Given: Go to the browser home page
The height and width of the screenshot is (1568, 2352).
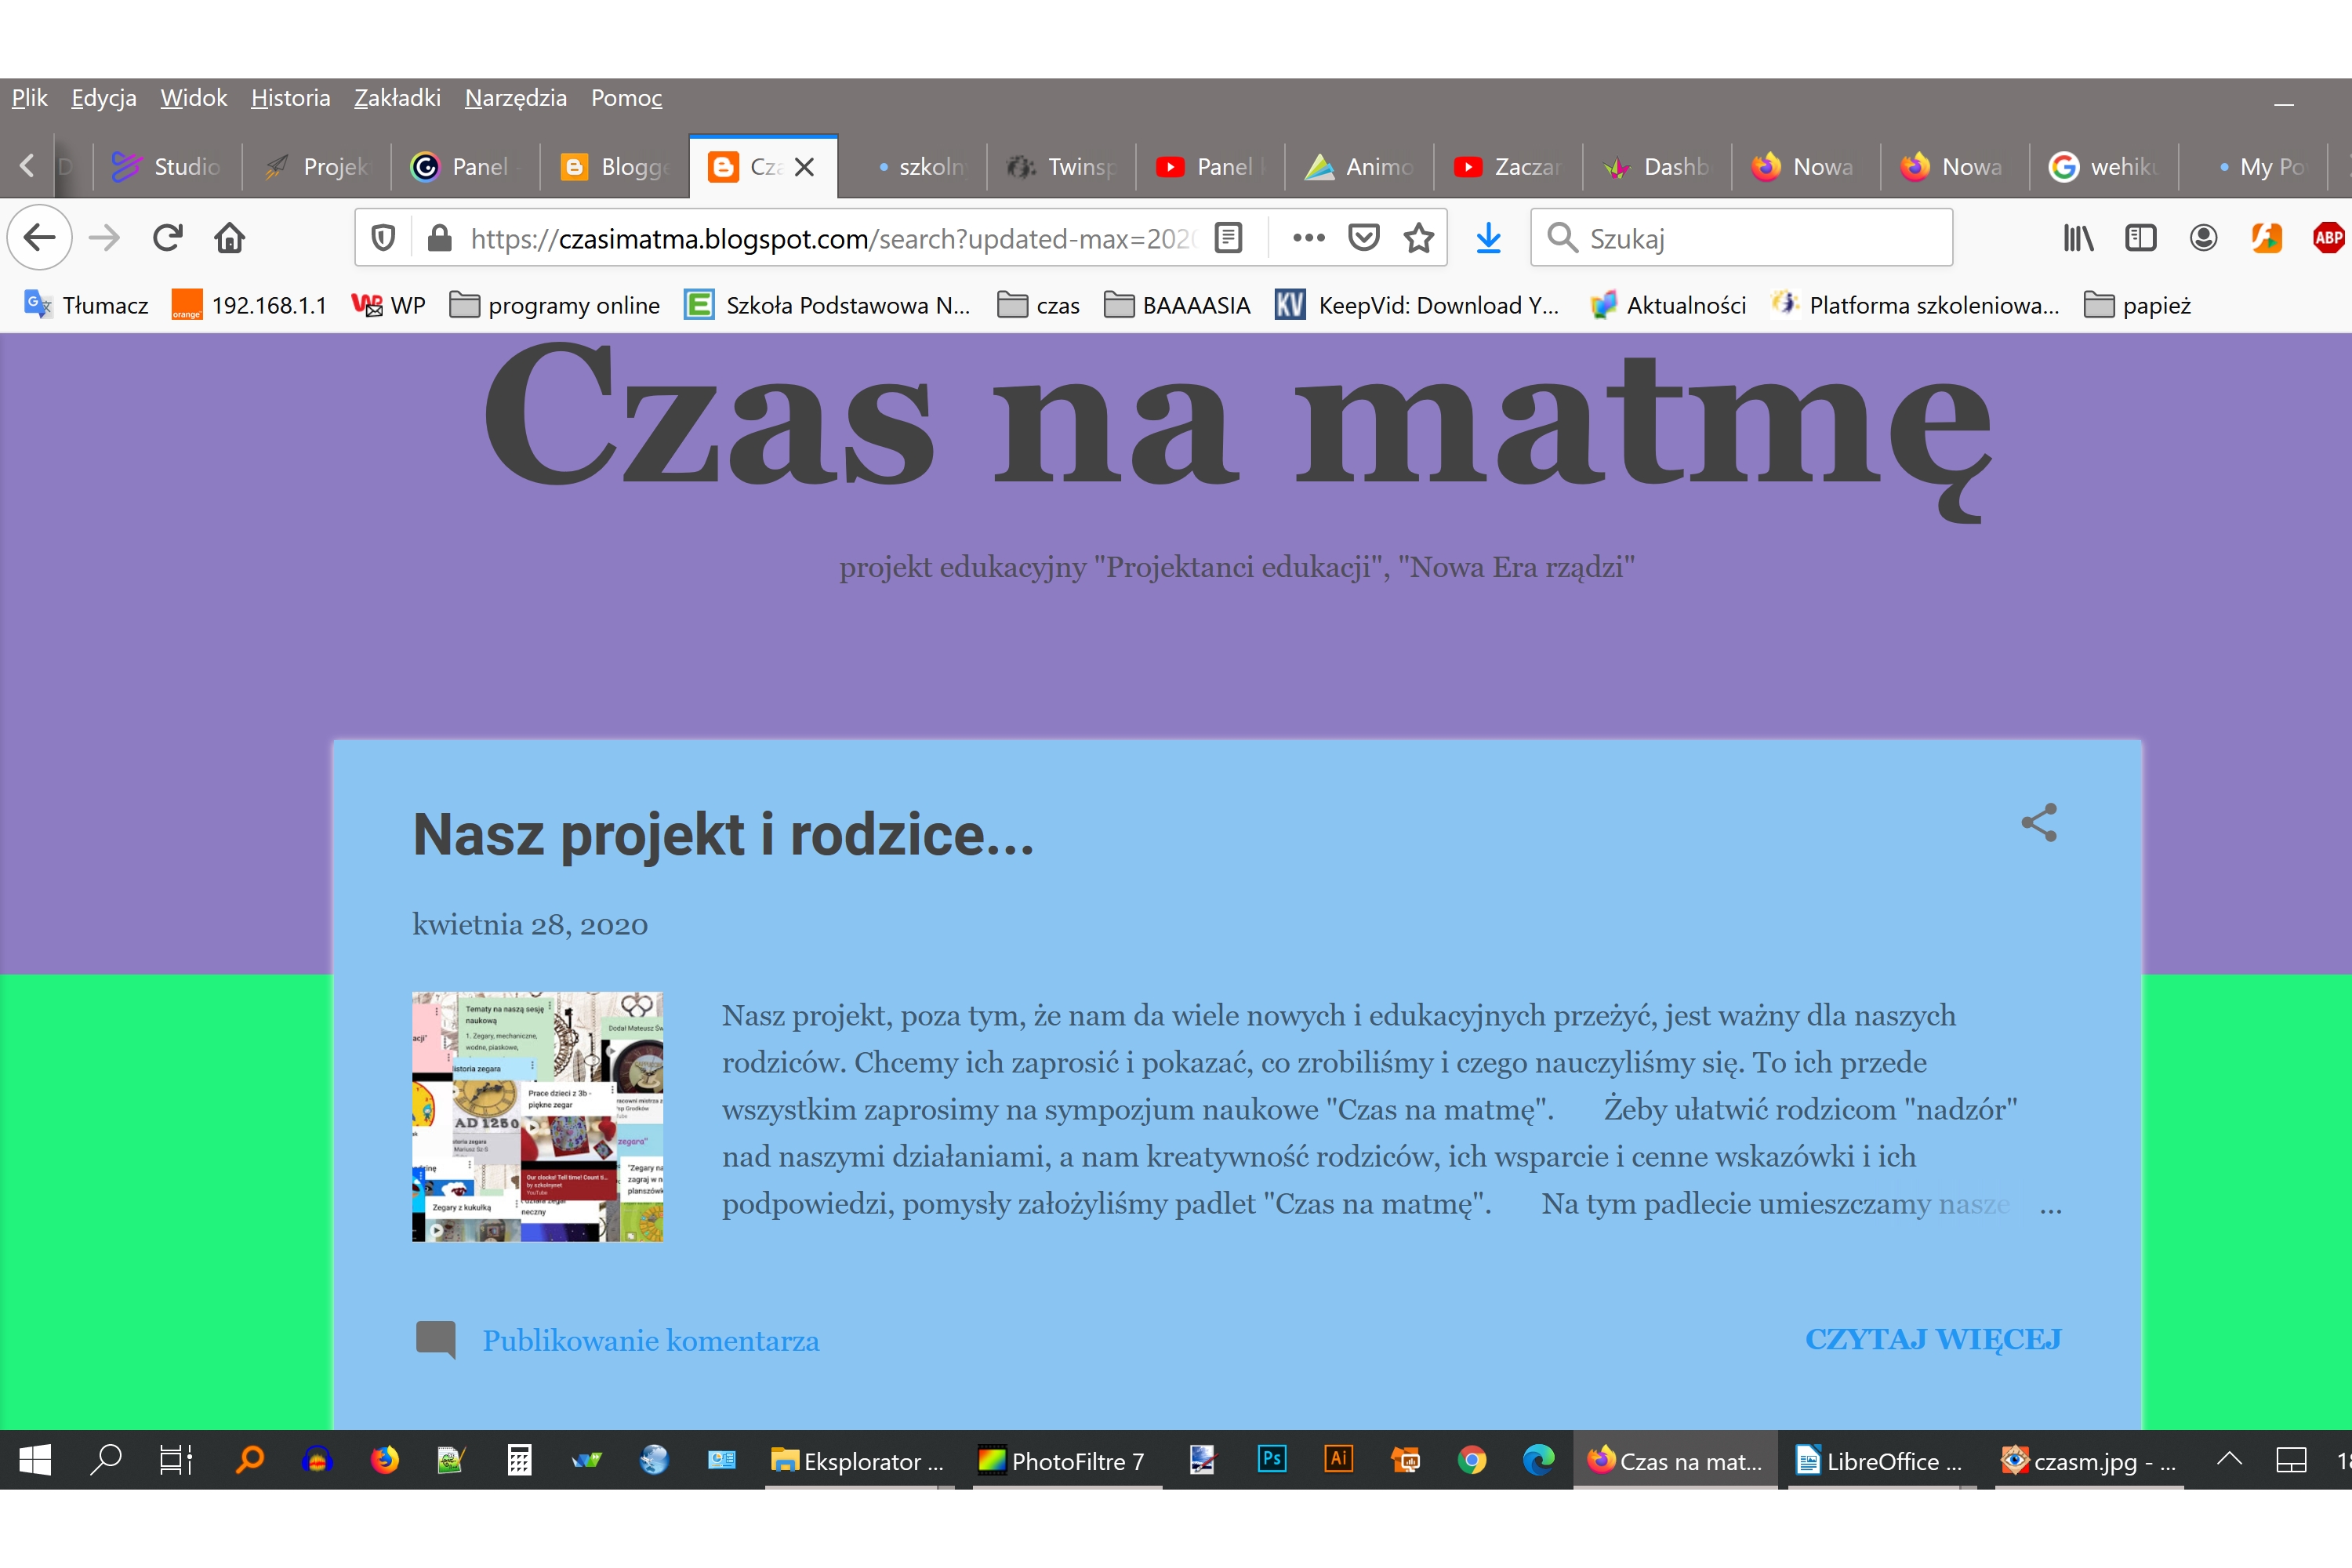Looking at the screenshot, I should point(230,238).
